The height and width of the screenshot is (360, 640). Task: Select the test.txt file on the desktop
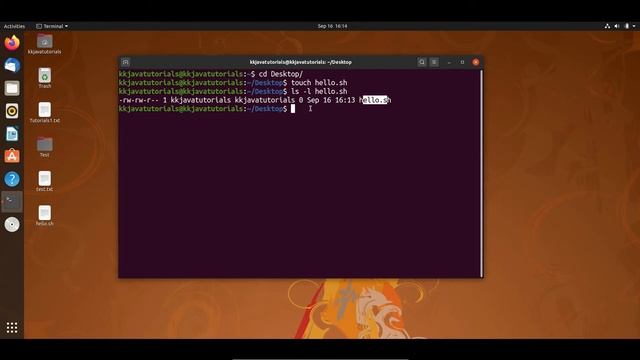click(x=44, y=181)
